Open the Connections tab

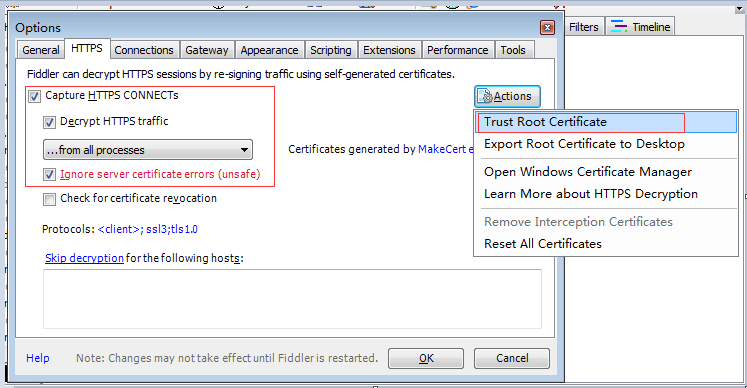pyautogui.click(x=144, y=50)
